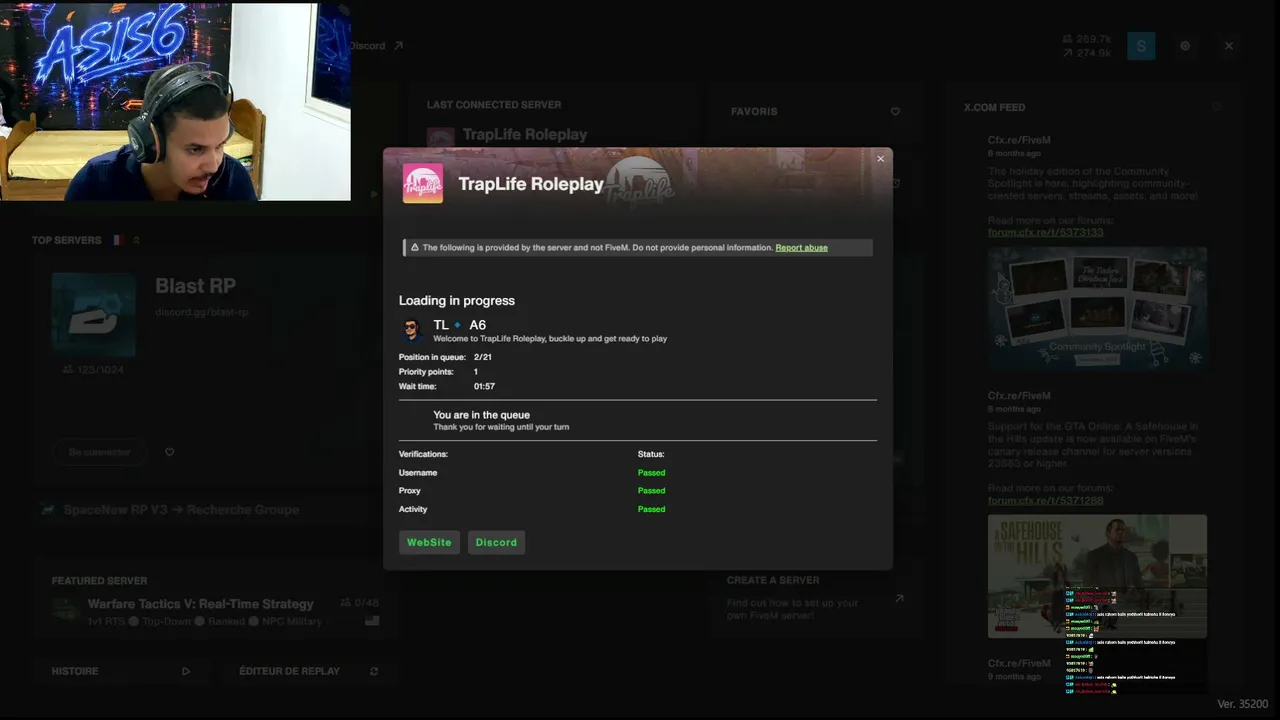
Task: Click the Wait time value 01:57
Action: tap(484, 386)
